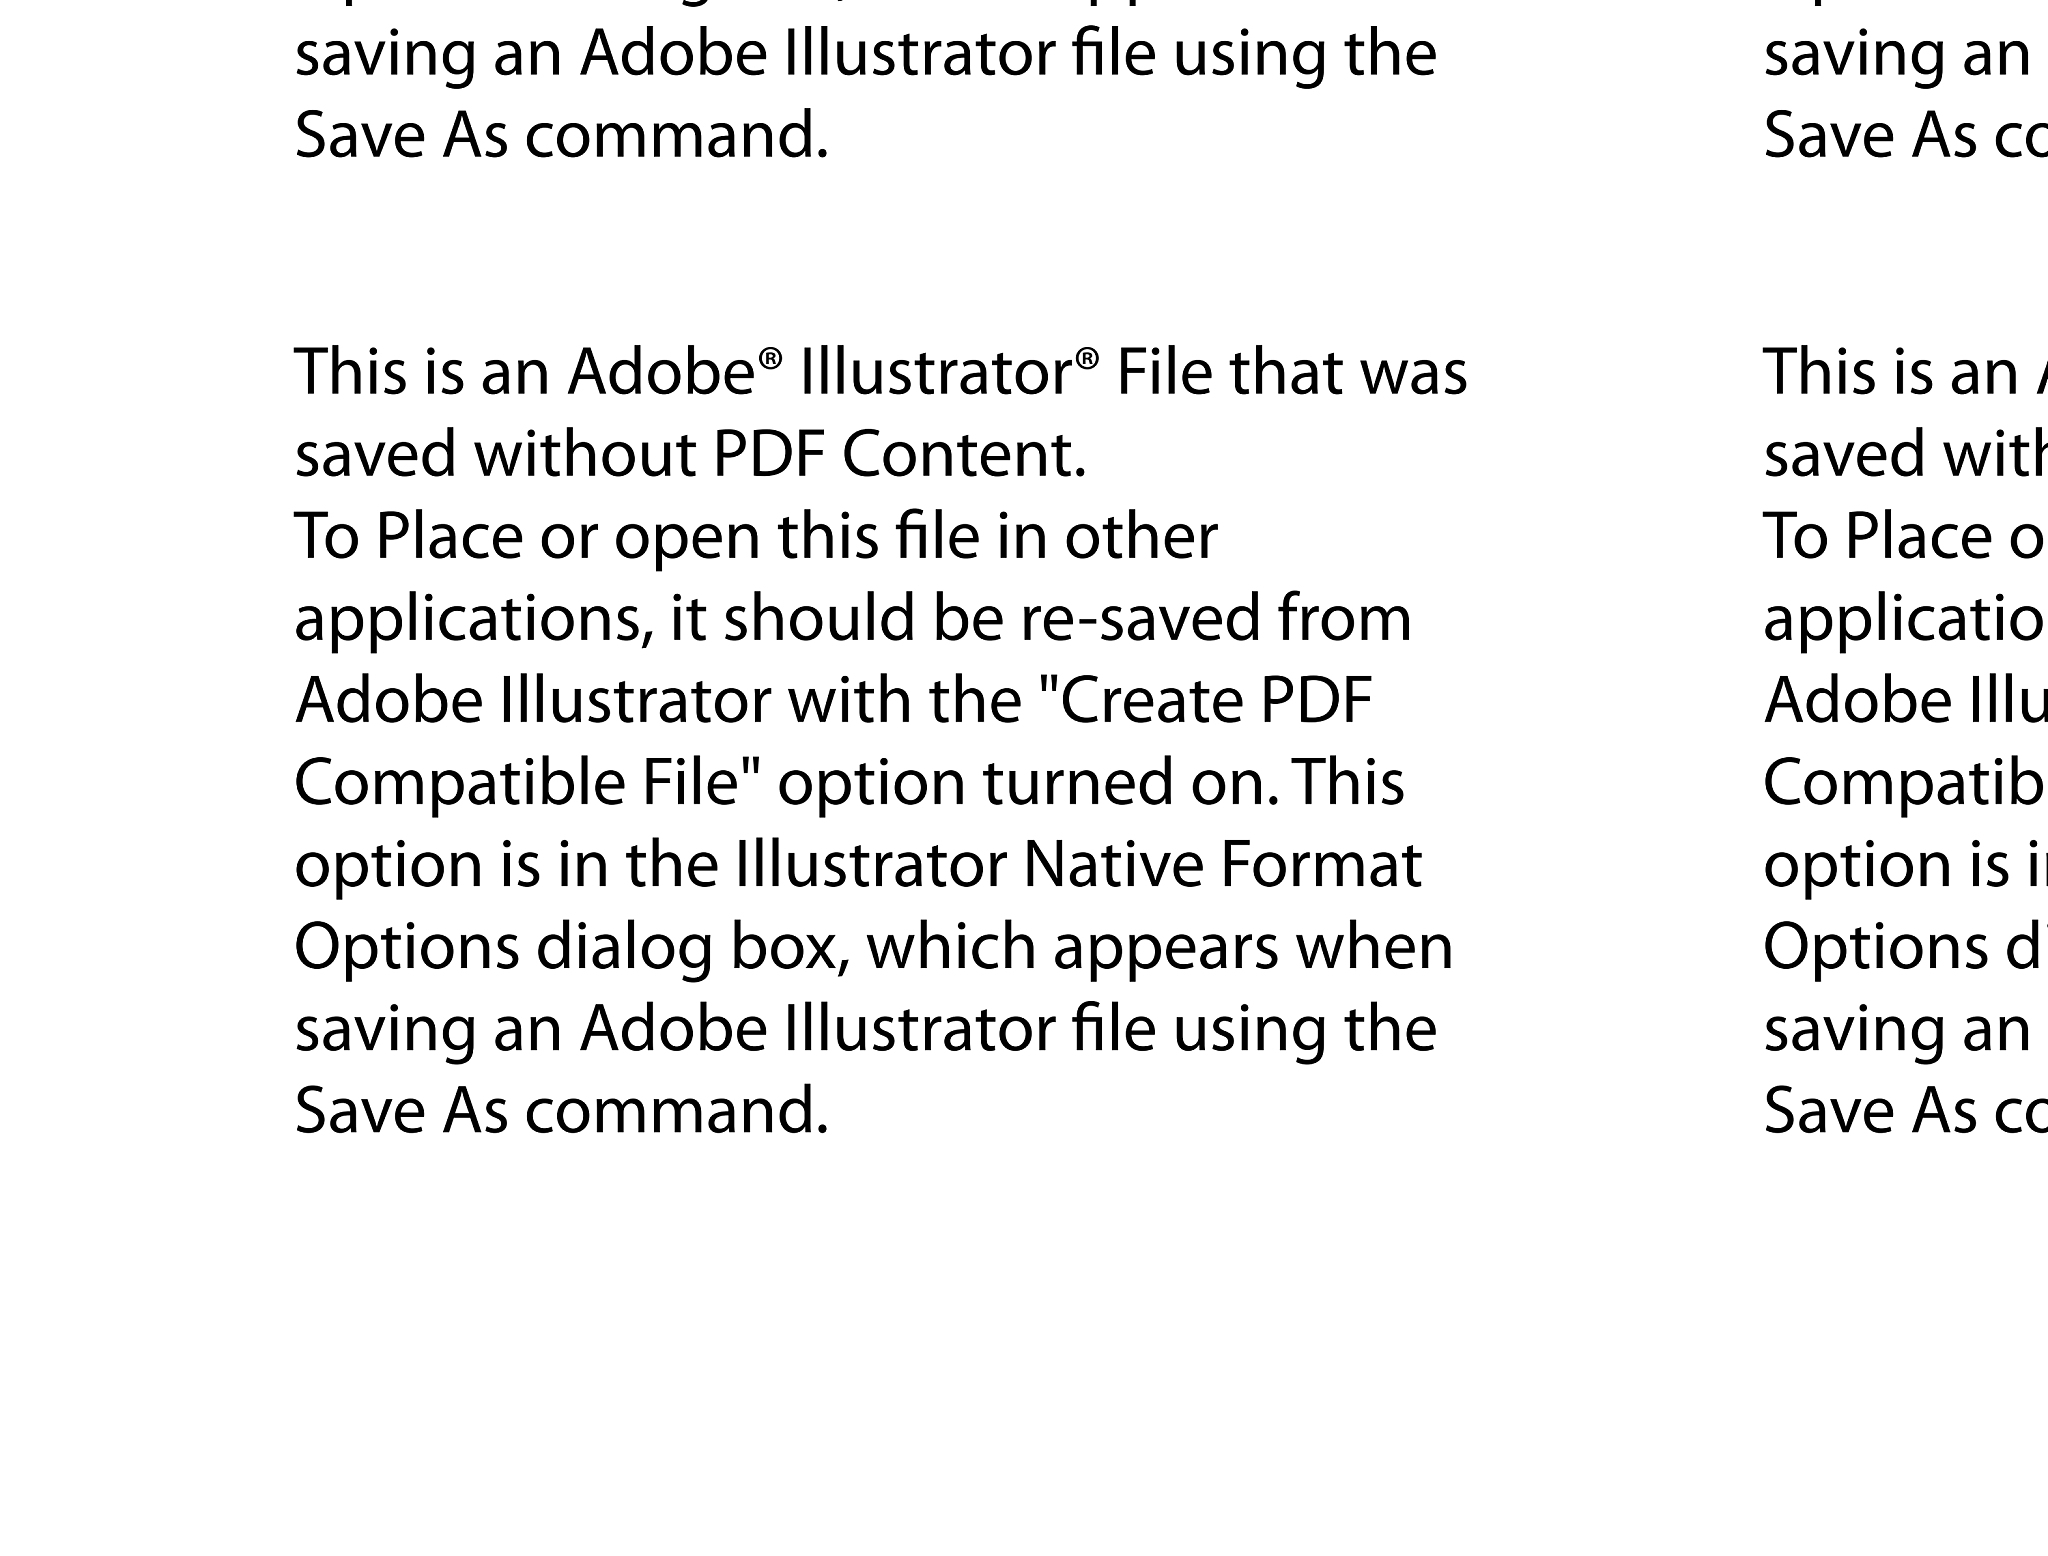Viewport: 2048px width, 1556px height.
Task: Click the words "File that was"
Action: pos(1291,373)
